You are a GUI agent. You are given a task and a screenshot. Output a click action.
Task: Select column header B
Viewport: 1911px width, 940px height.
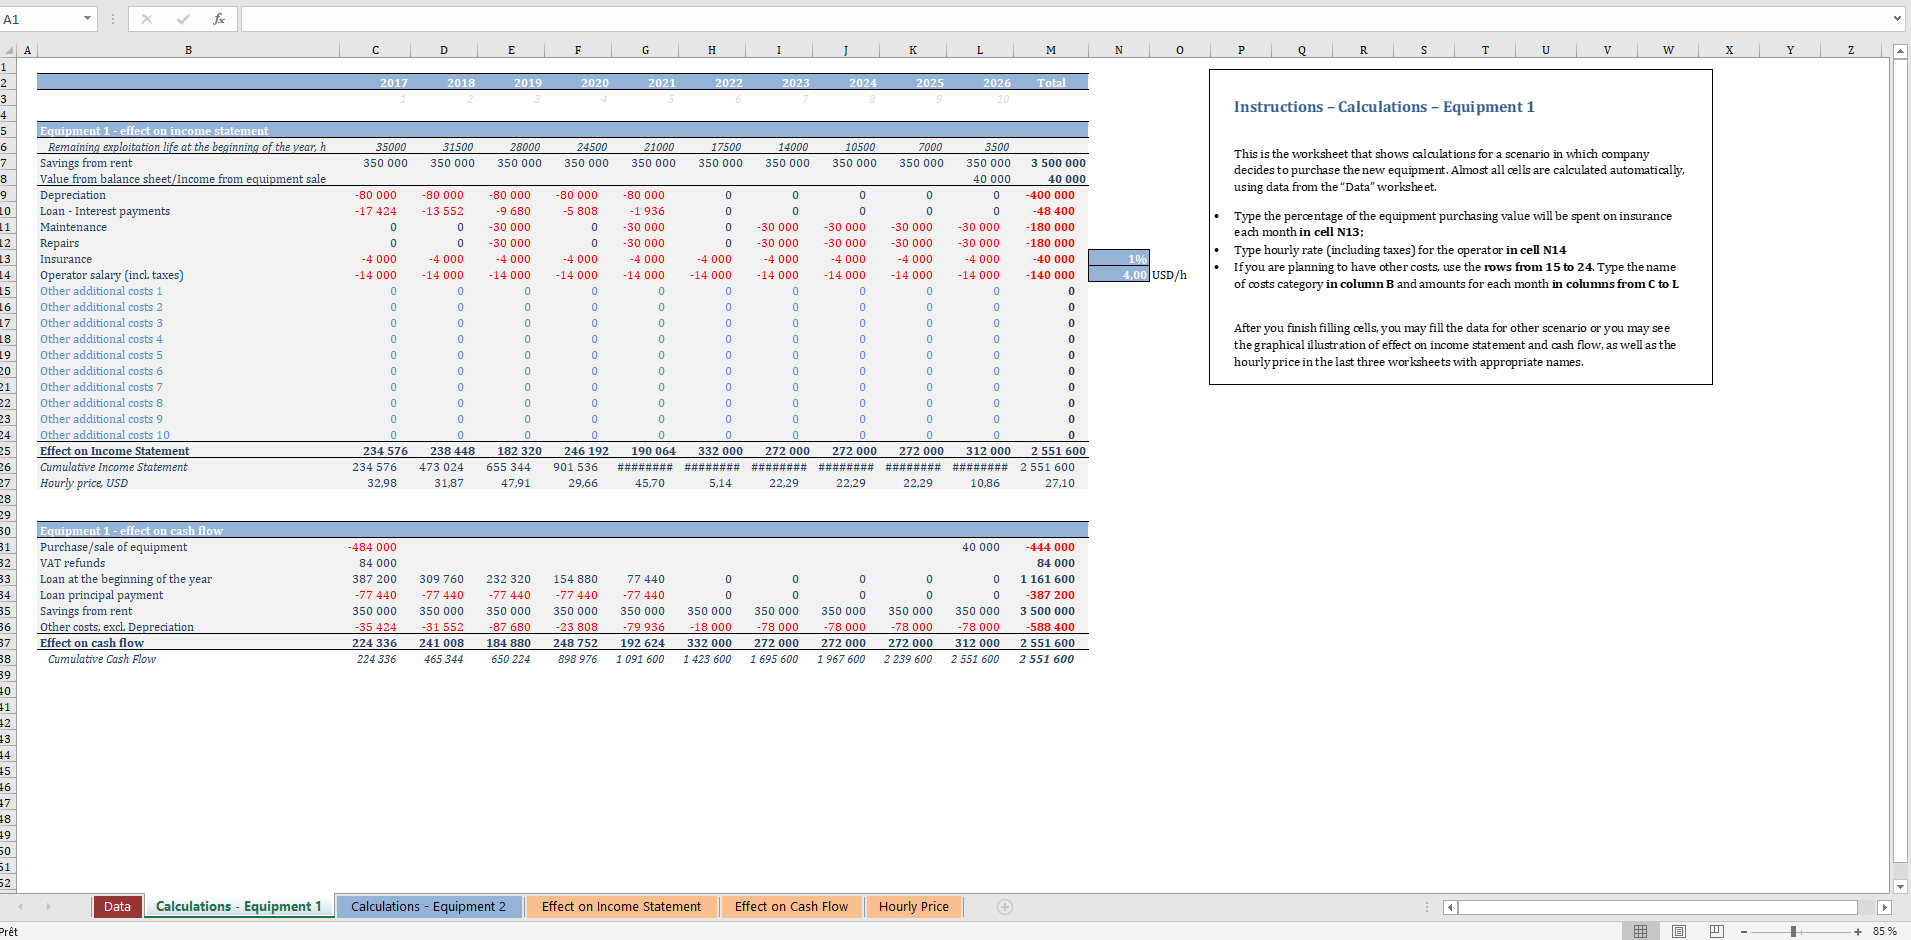188,50
